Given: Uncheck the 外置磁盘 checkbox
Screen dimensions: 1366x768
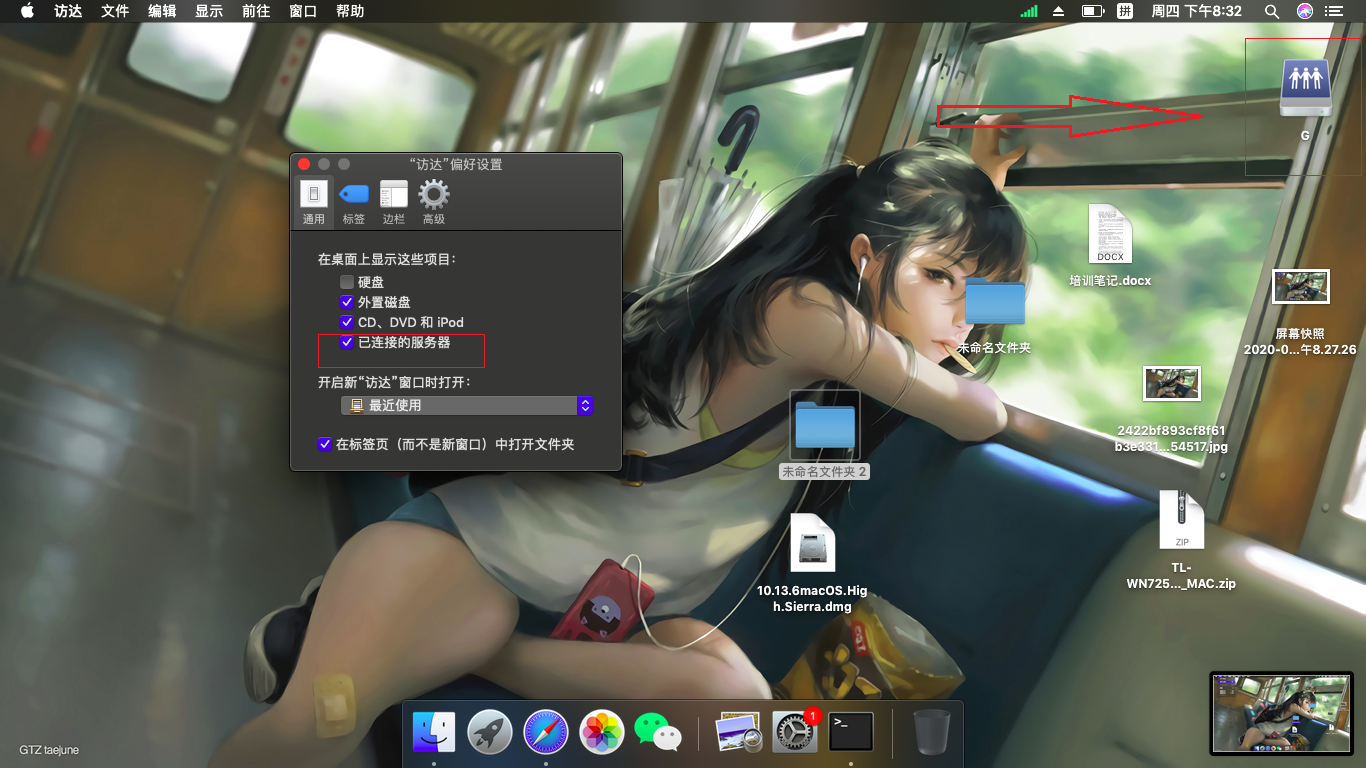Looking at the screenshot, I should [347, 302].
